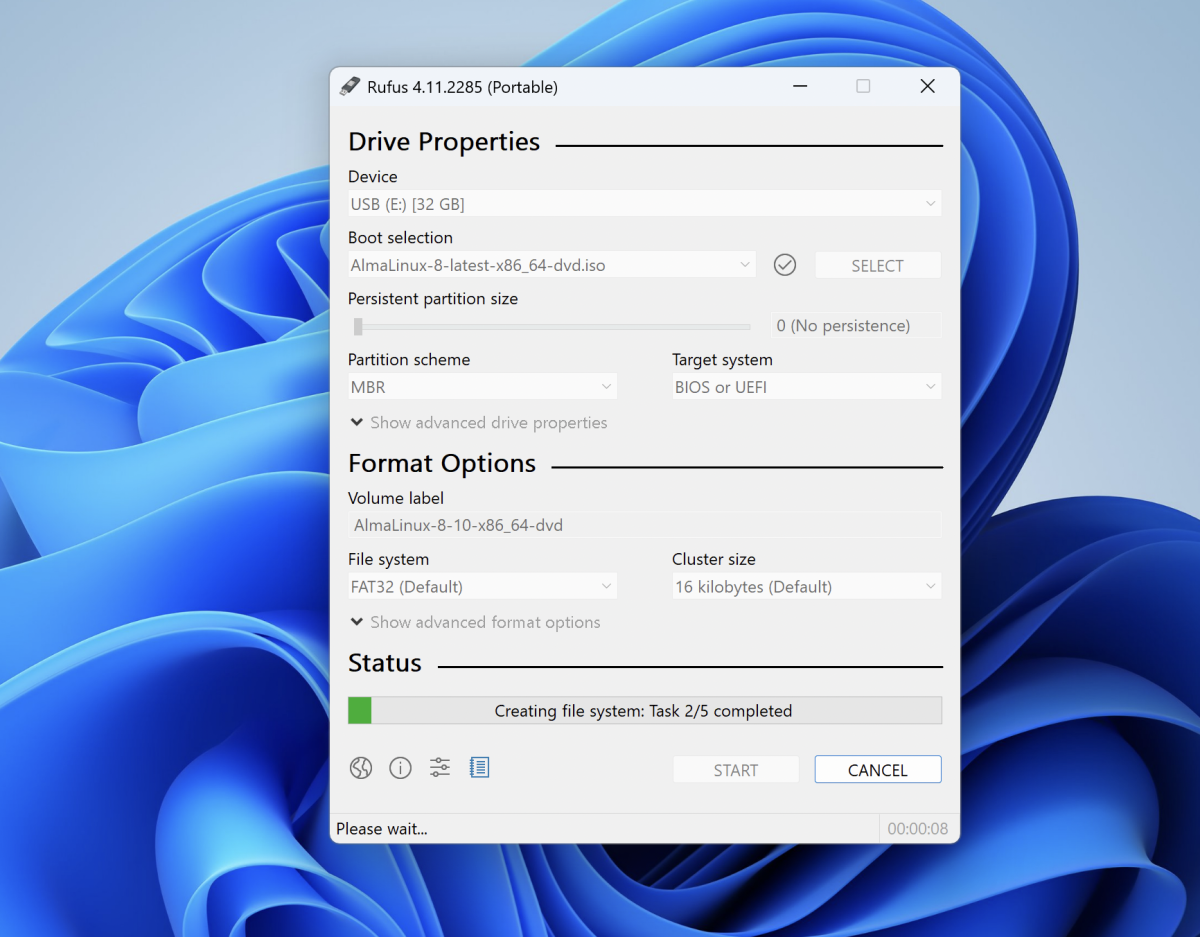Click the Rufus USB title bar icon
The height and width of the screenshot is (937, 1200).
click(x=349, y=87)
